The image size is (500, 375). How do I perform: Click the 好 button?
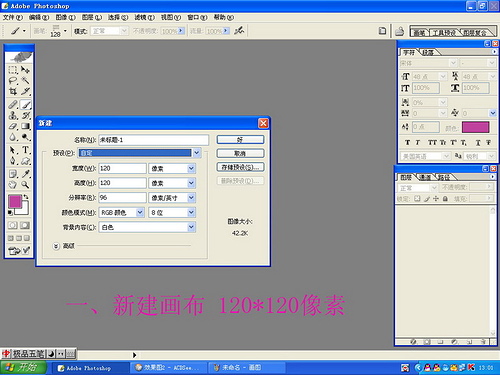coord(240,140)
